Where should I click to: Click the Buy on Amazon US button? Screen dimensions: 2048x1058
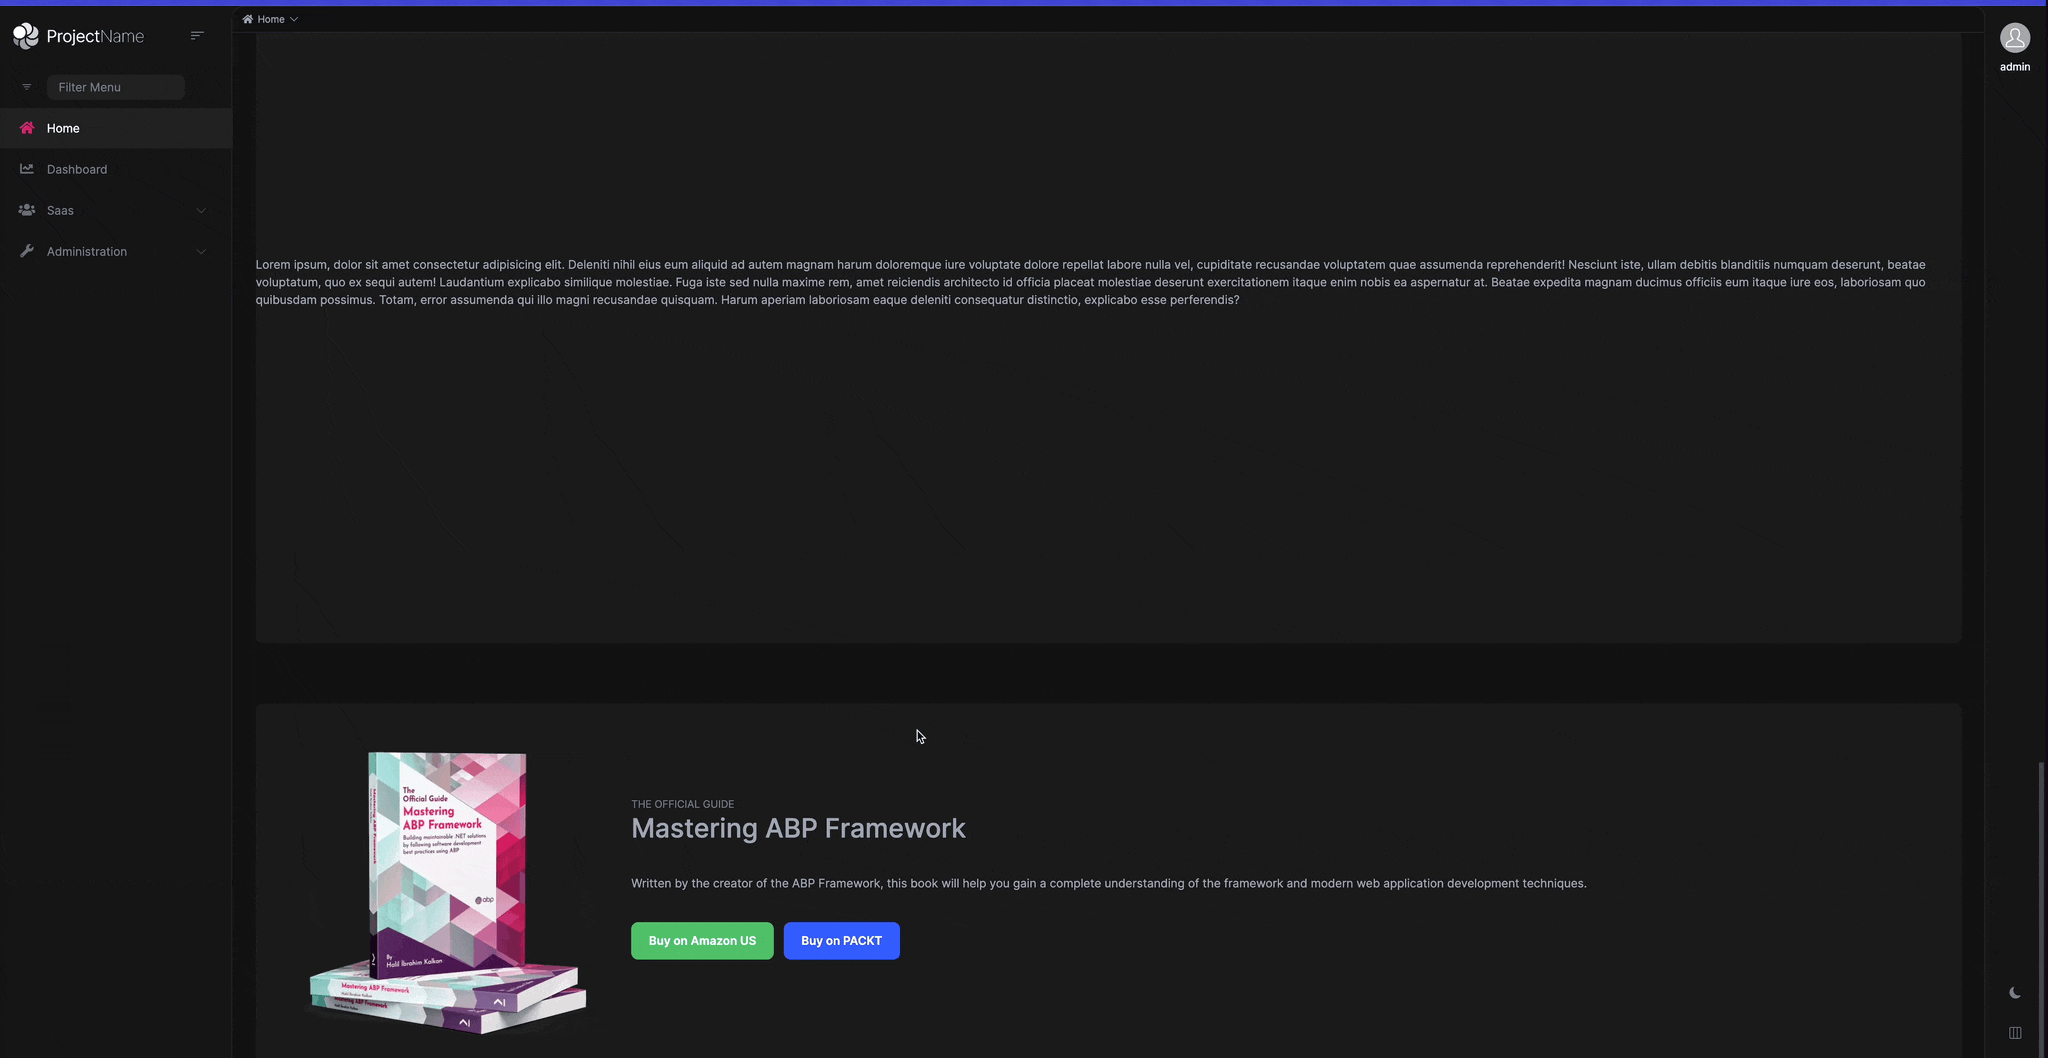pyautogui.click(x=702, y=941)
